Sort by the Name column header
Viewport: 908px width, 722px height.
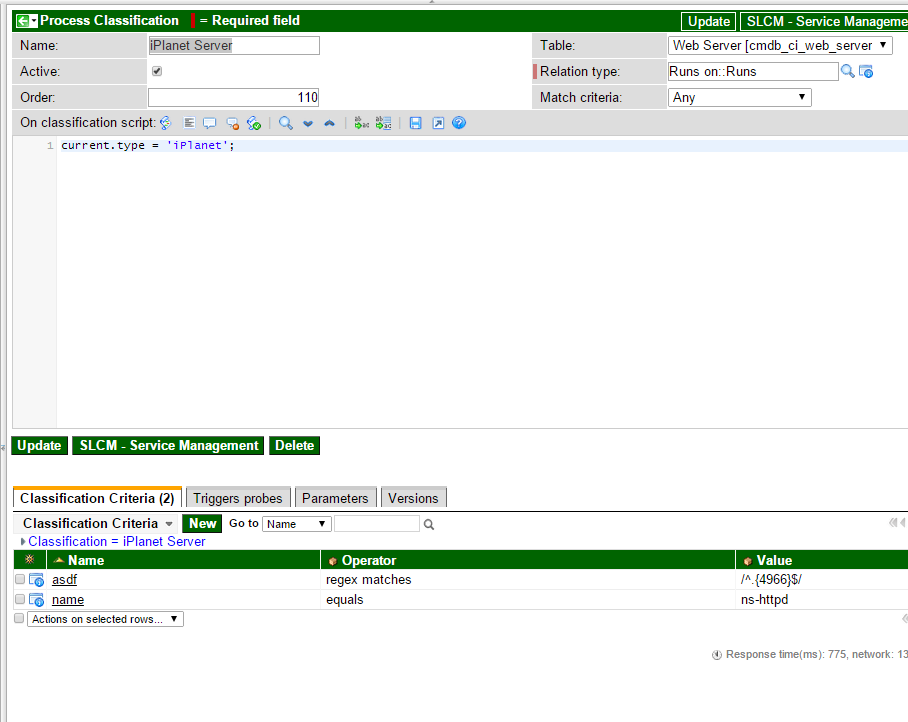tap(86, 560)
